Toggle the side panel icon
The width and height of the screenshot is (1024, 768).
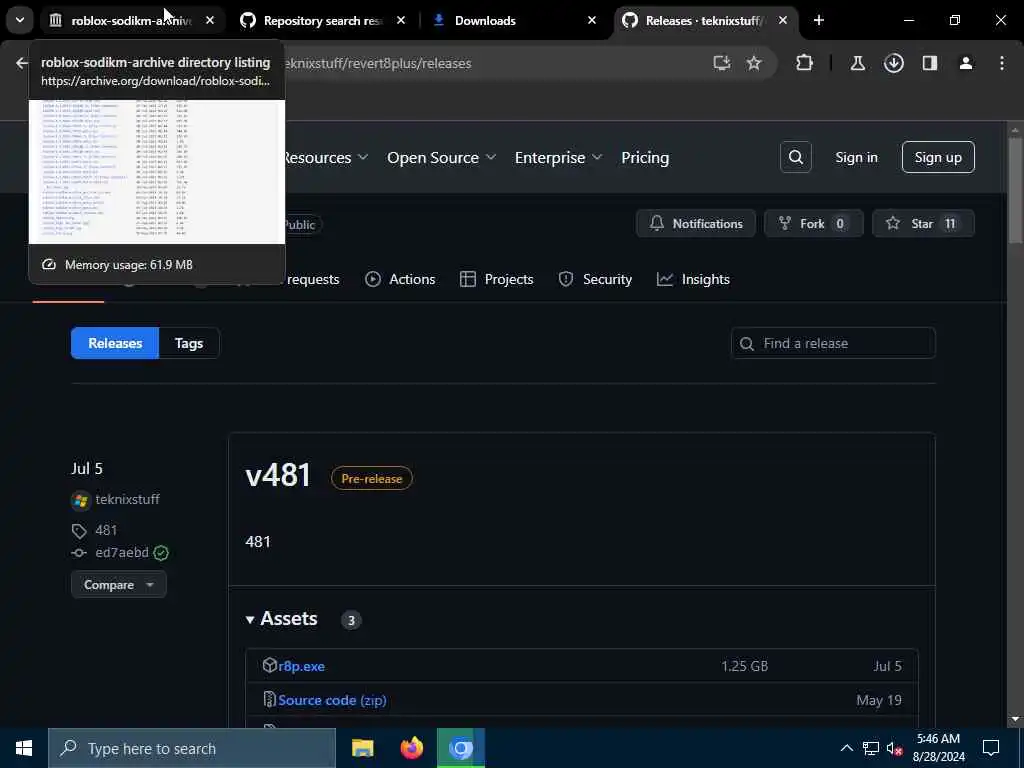pyautogui.click(x=930, y=63)
